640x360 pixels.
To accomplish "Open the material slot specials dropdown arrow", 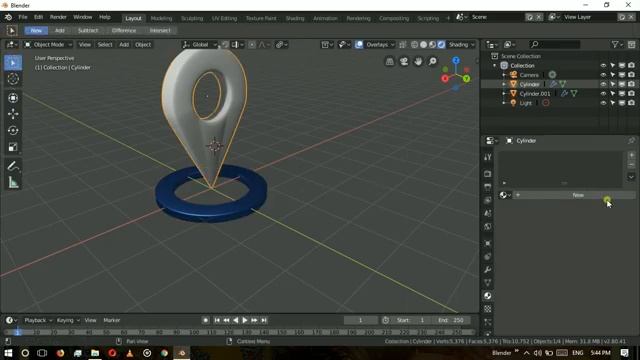I will (x=631, y=177).
